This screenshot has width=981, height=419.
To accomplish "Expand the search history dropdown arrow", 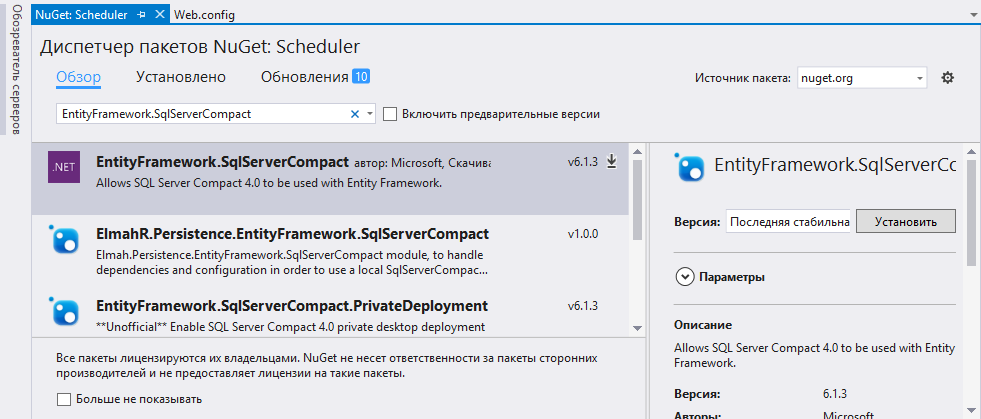I will click(370, 114).
